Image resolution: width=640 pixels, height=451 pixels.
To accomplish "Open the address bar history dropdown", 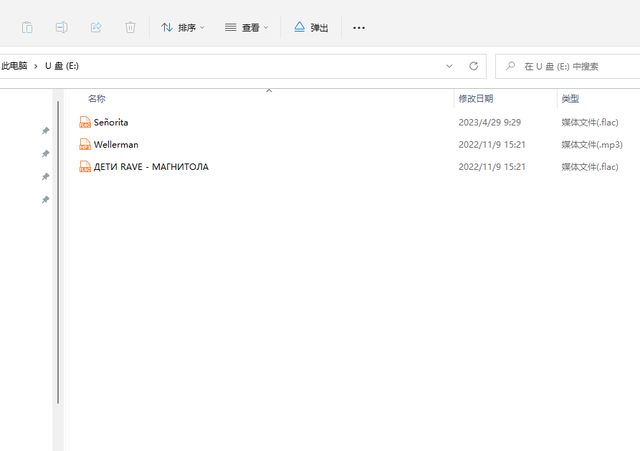I will coord(449,66).
